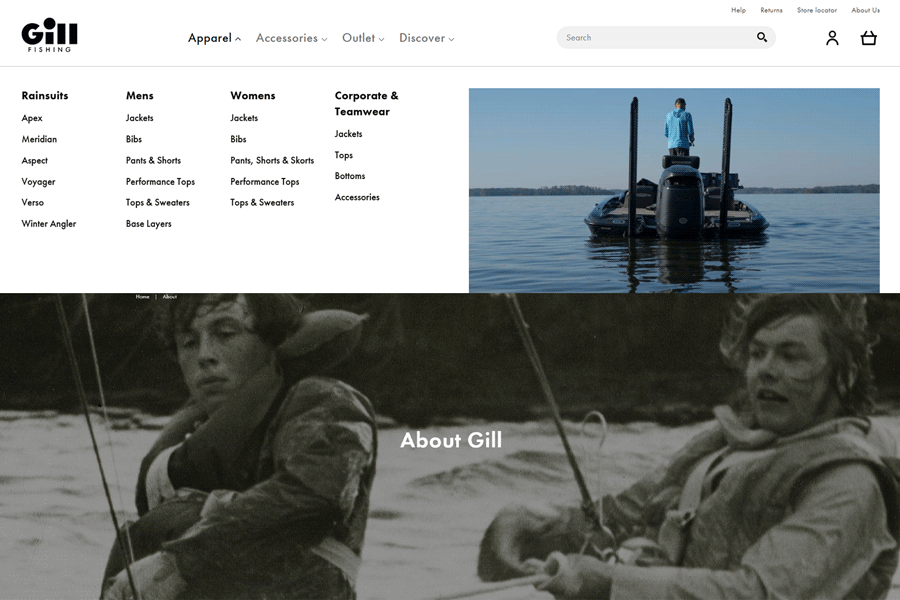Open Mens Jackets
Screen dimensions: 900x600
point(139,118)
